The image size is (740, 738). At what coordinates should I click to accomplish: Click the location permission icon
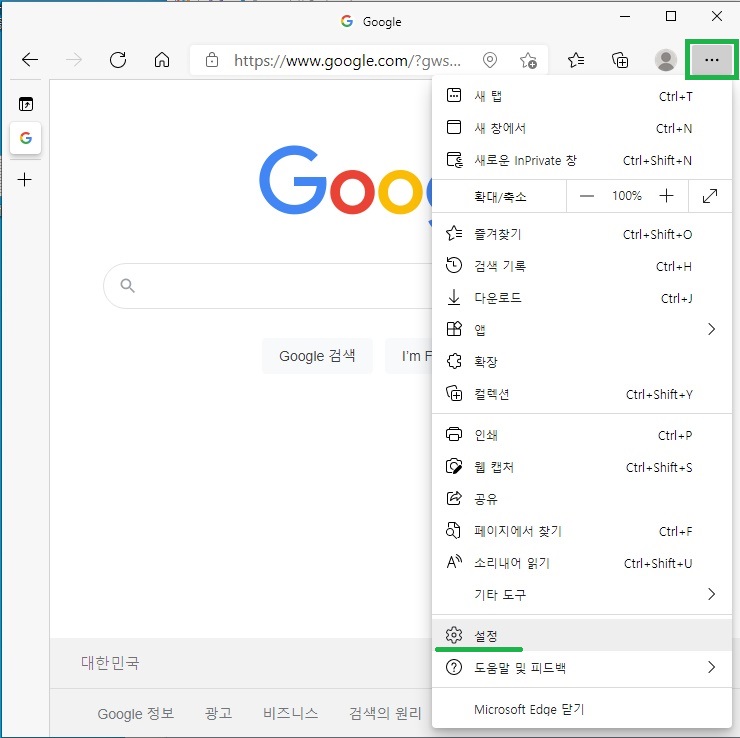point(490,60)
